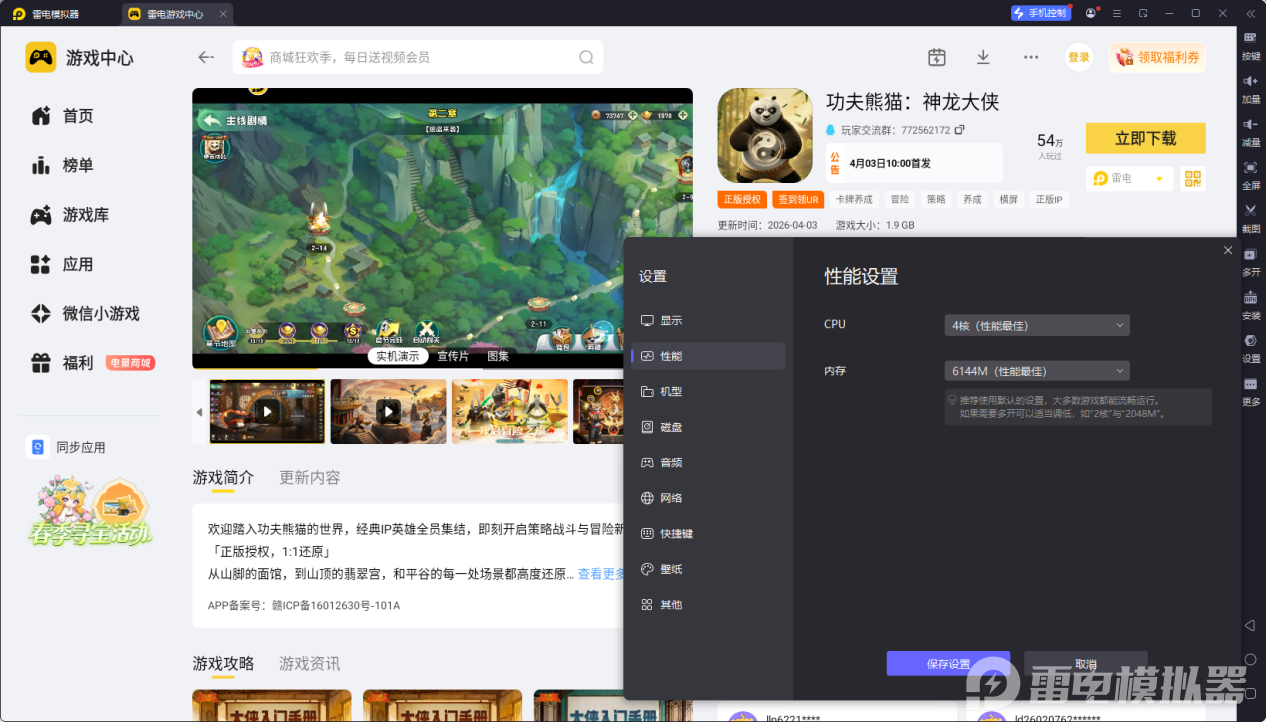Copy the player group number 772562172

pyautogui.click(x=960, y=130)
